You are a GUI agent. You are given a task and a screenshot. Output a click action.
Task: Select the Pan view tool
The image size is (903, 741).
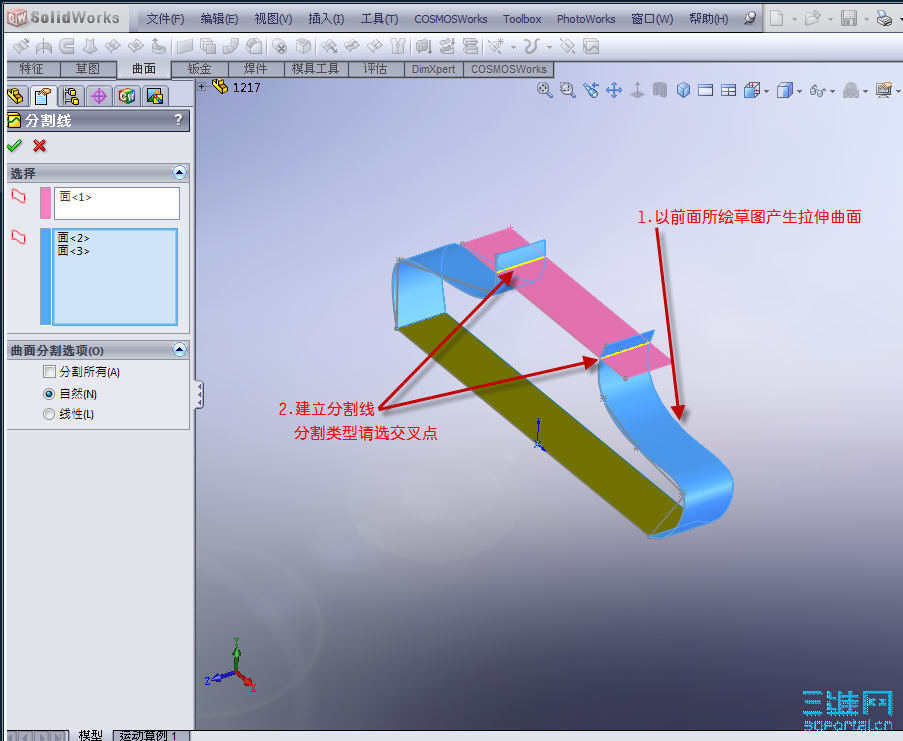tap(614, 90)
